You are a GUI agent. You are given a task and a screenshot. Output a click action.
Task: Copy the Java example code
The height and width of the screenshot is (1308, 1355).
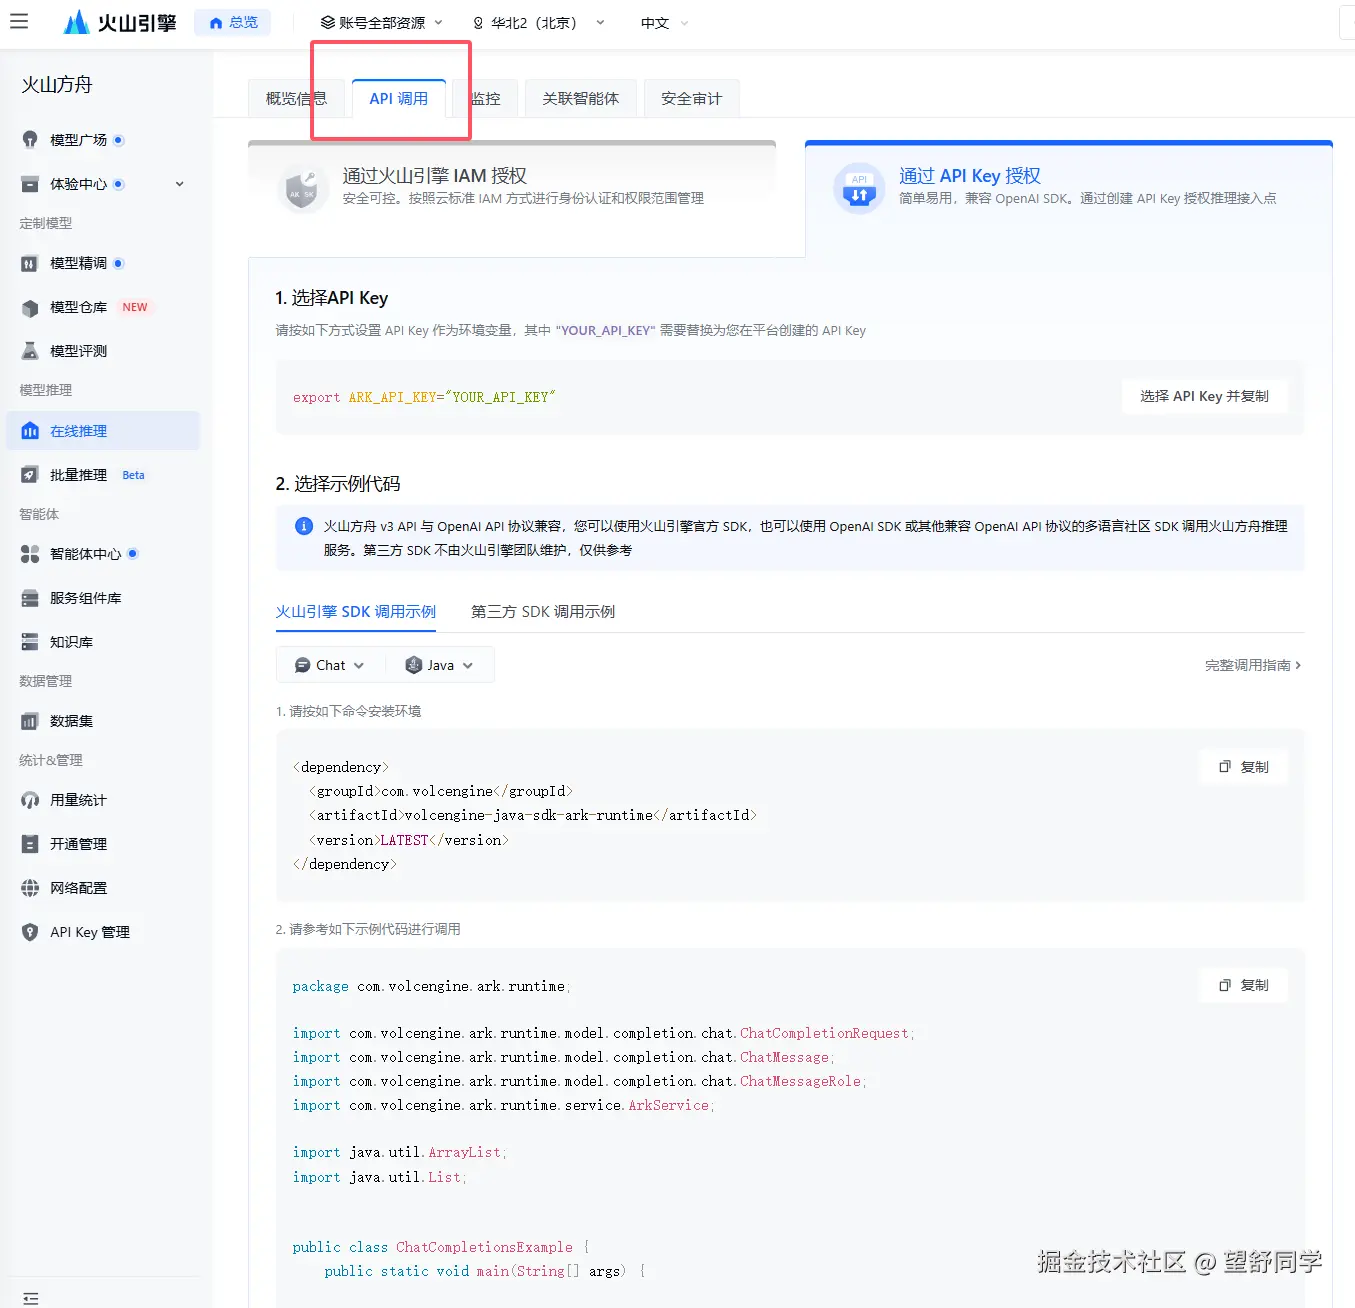(x=1243, y=985)
